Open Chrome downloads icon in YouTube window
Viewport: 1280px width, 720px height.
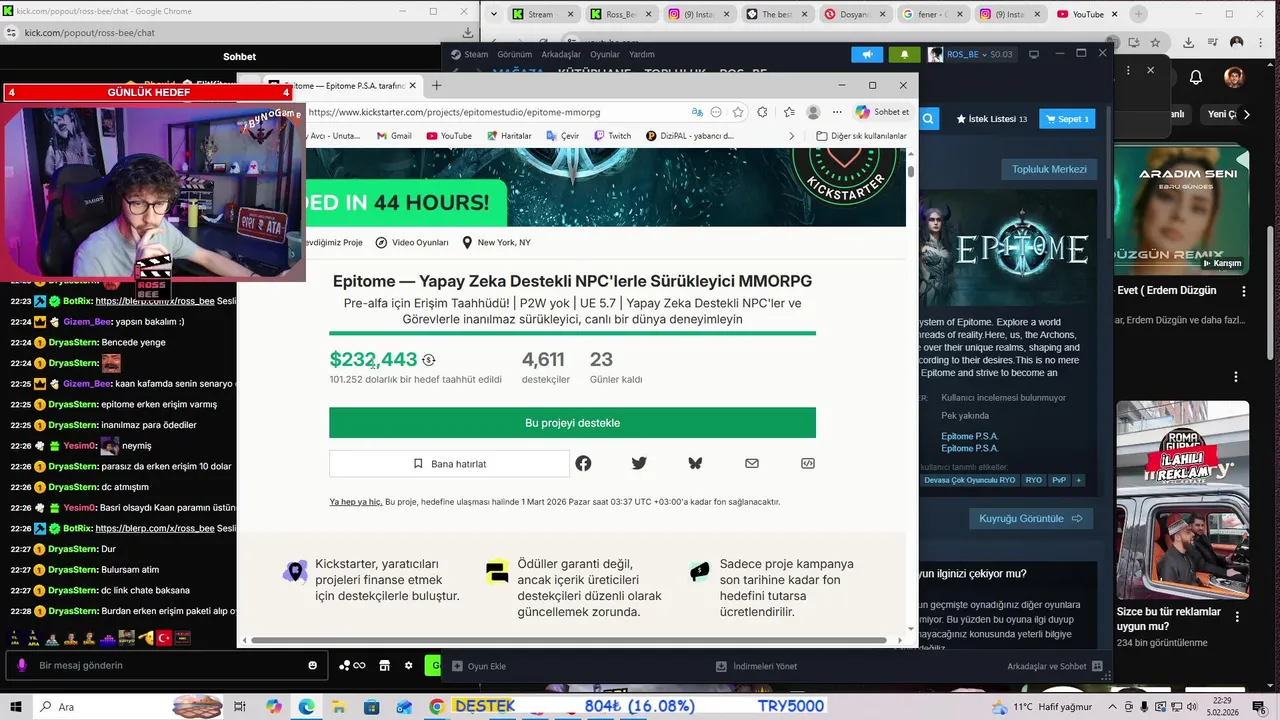1188,43
